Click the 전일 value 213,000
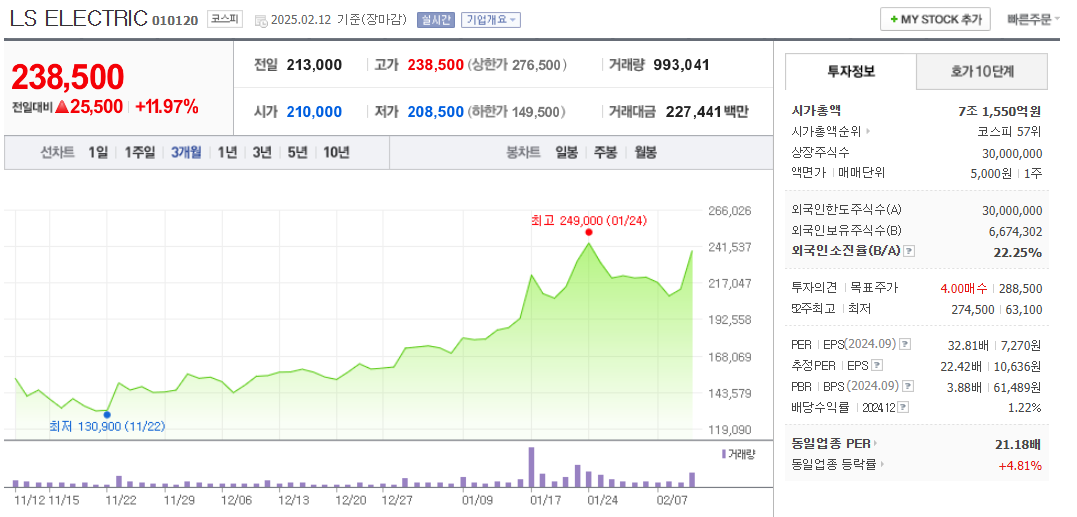Image resolution: width=1077 pixels, height=517 pixels. (x=314, y=65)
